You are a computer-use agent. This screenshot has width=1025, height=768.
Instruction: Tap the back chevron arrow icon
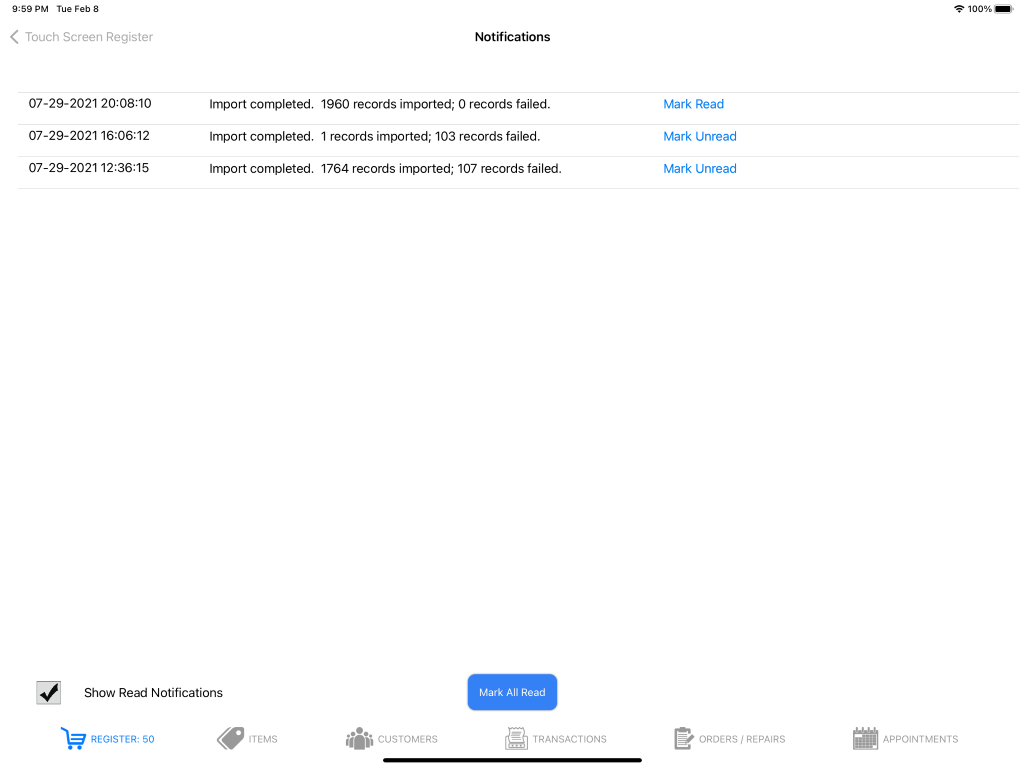[x=14, y=37]
